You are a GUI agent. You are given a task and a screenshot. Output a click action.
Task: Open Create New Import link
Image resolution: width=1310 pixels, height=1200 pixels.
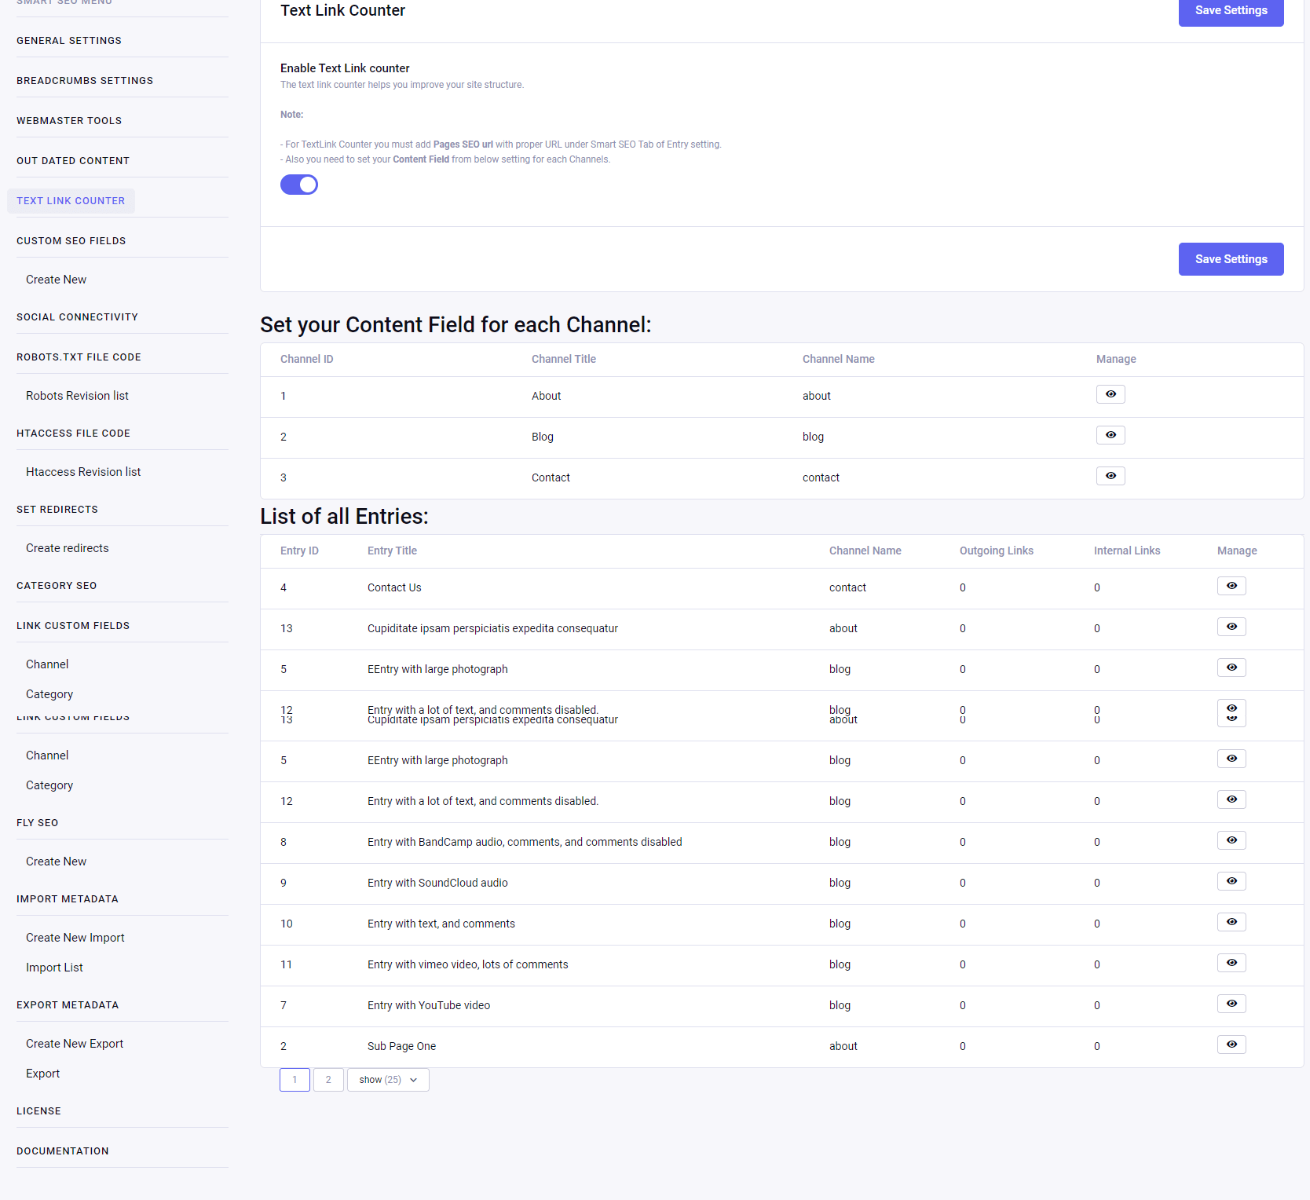pyautogui.click(x=75, y=938)
